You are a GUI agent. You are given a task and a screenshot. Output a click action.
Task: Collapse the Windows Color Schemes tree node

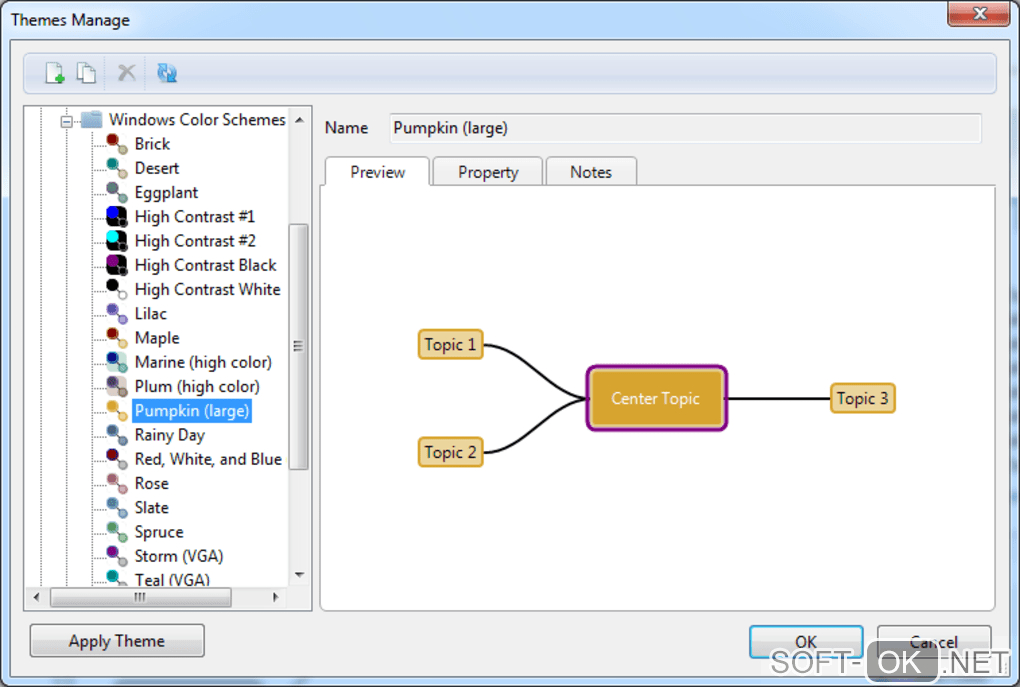(x=66, y=121)
